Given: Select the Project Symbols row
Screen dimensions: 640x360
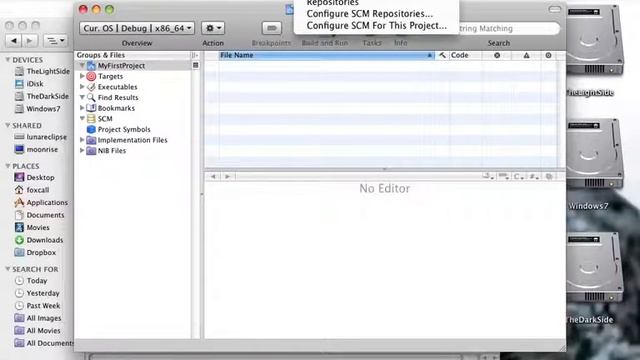Looking at the screenshot, I should (x=133, y=129).
